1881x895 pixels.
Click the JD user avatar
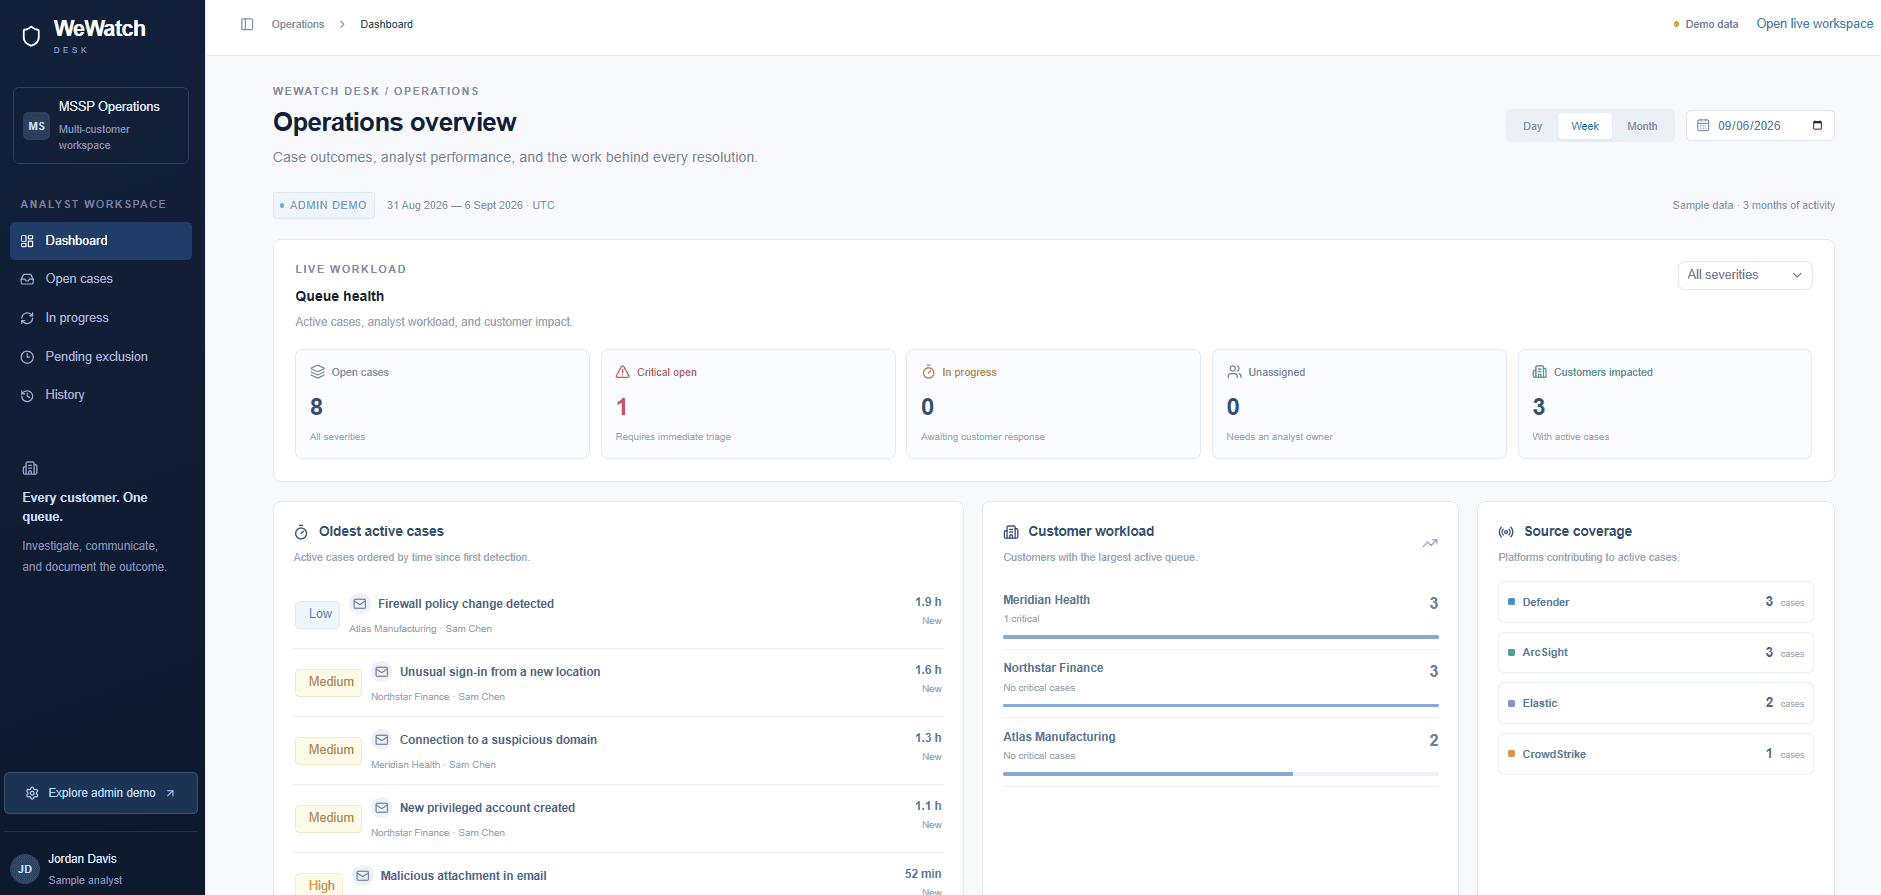tap(25, 869)
